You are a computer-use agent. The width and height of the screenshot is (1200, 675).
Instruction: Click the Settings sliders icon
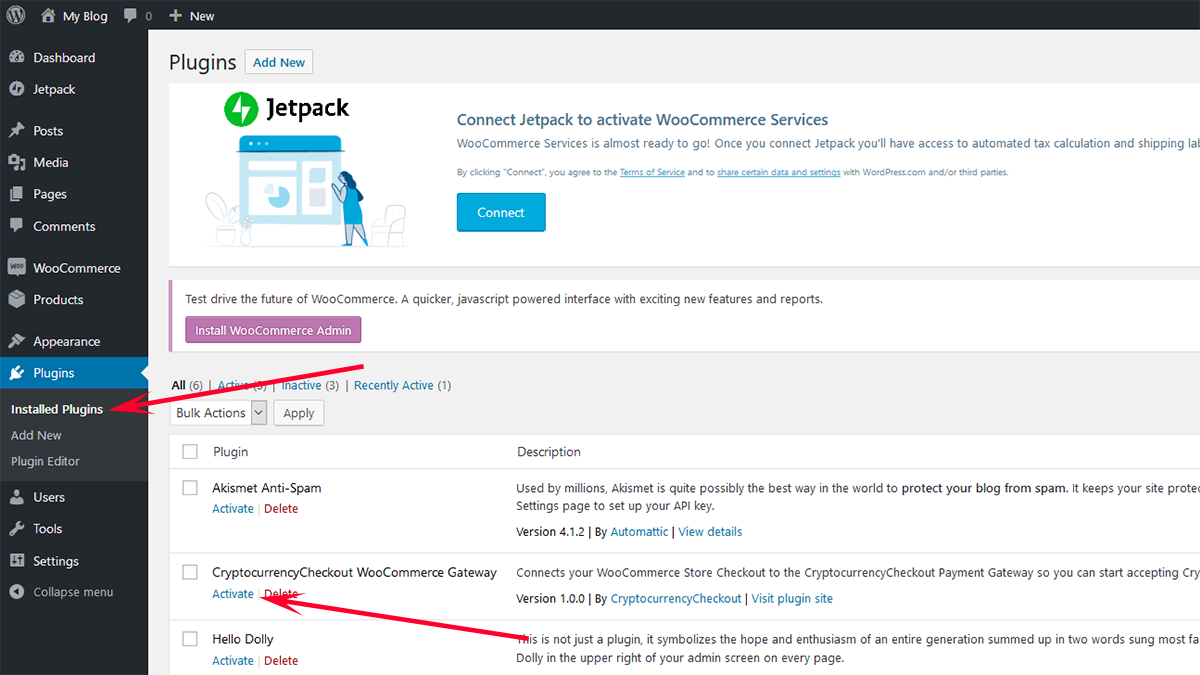(x=17, y=561)
